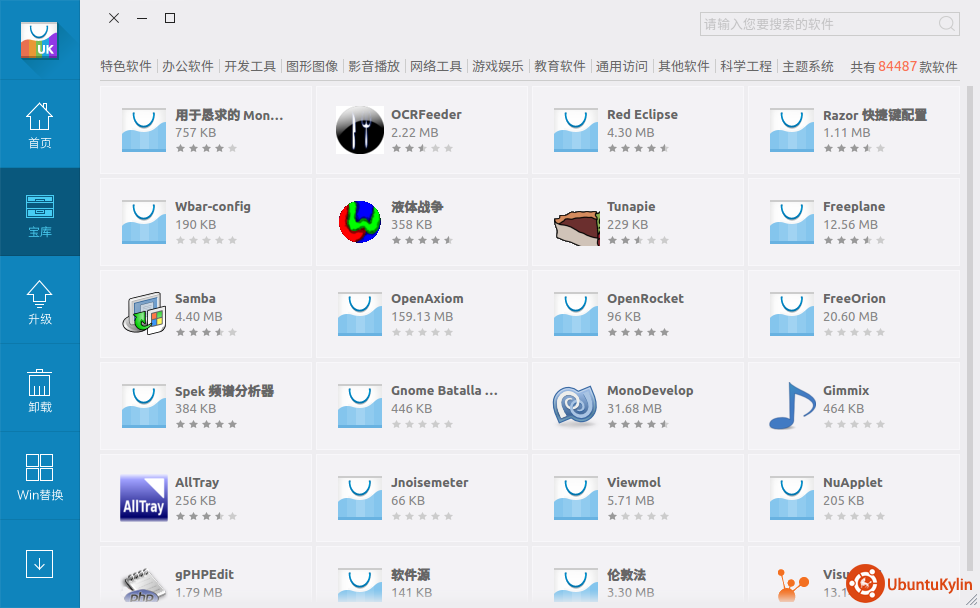Switch to the 图形图像 category
Viewport: 980px width, 608px height.
point(312,66)
